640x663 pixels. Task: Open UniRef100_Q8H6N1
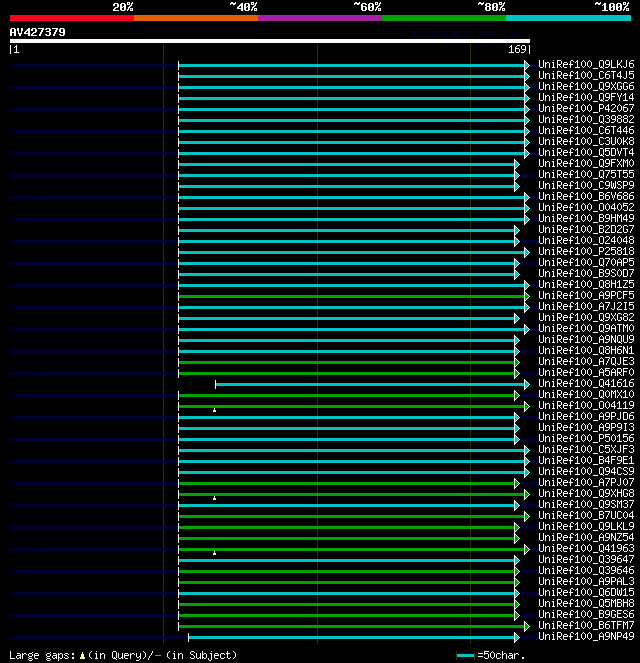point(586,350)
